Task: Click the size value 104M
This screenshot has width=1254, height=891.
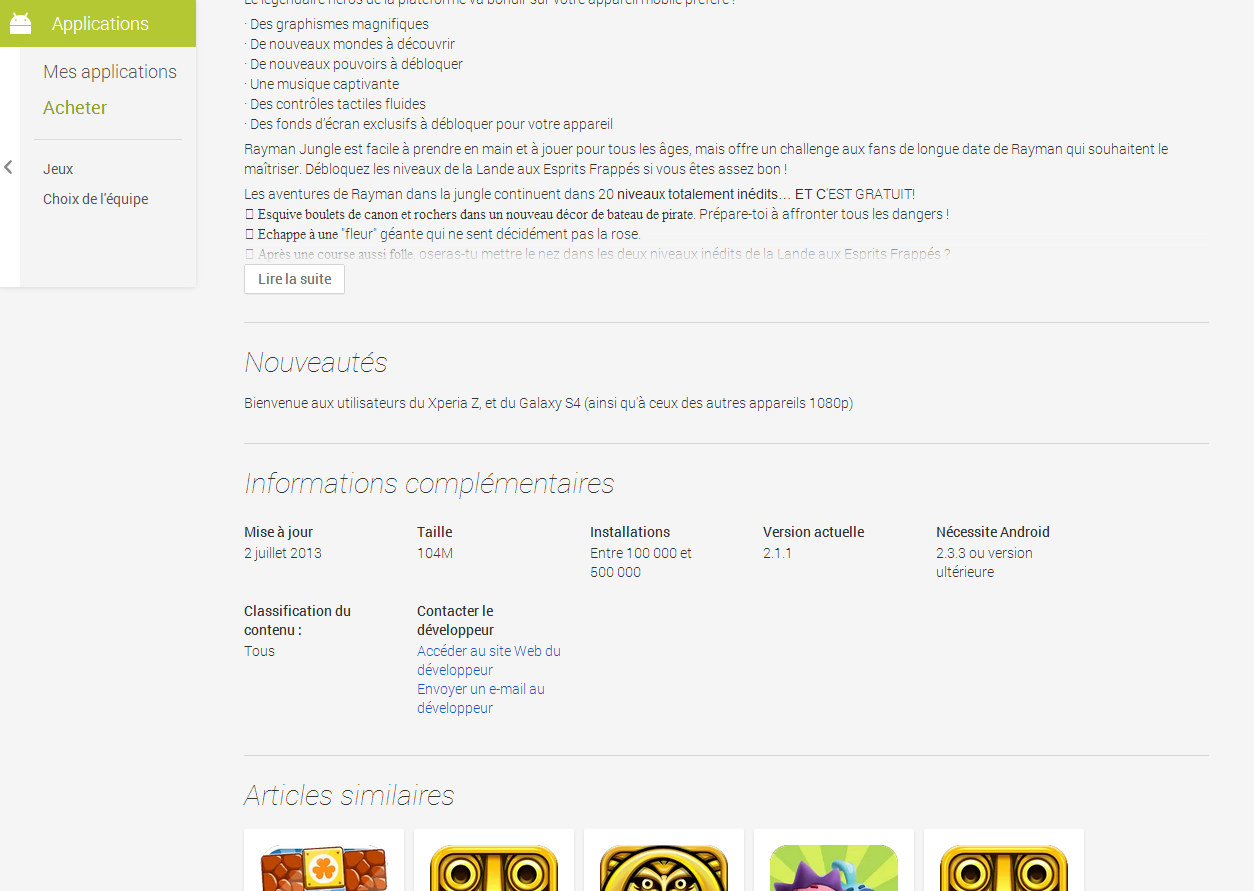Action: point(435,553)
